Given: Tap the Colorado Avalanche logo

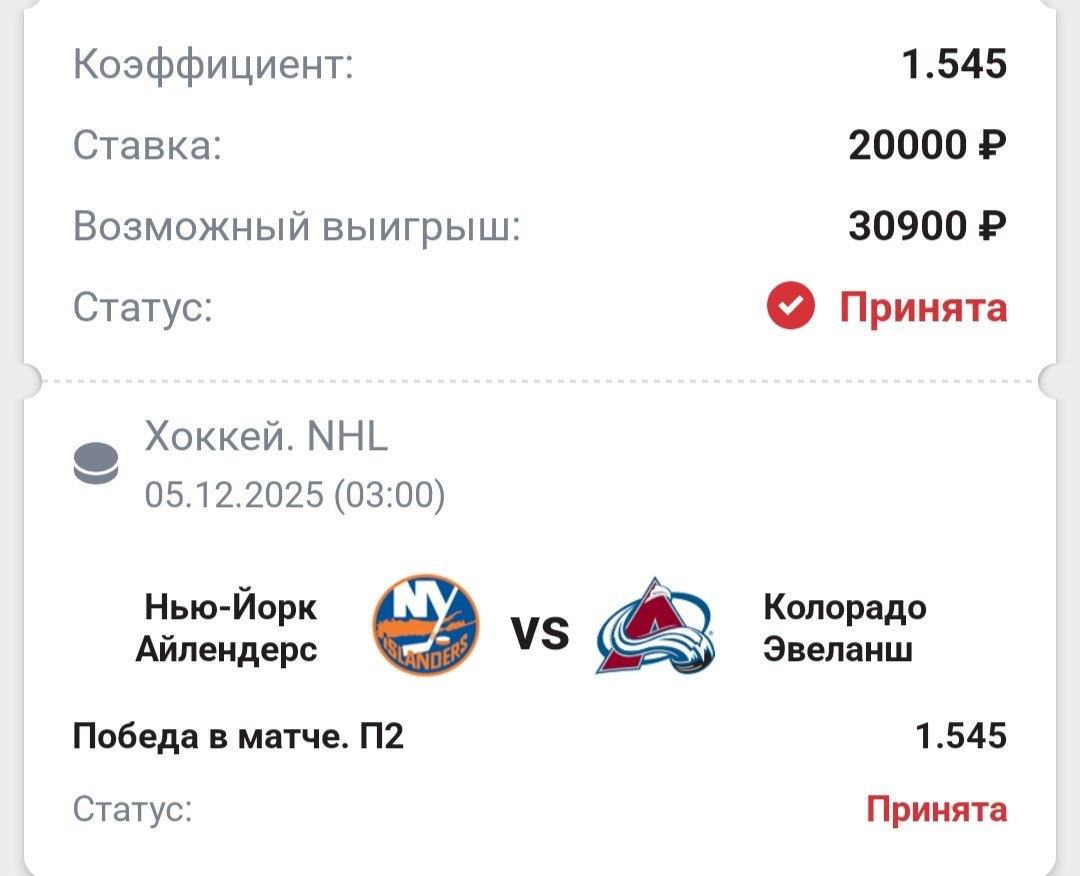Looking at the screenshot, I should (655, 627).
